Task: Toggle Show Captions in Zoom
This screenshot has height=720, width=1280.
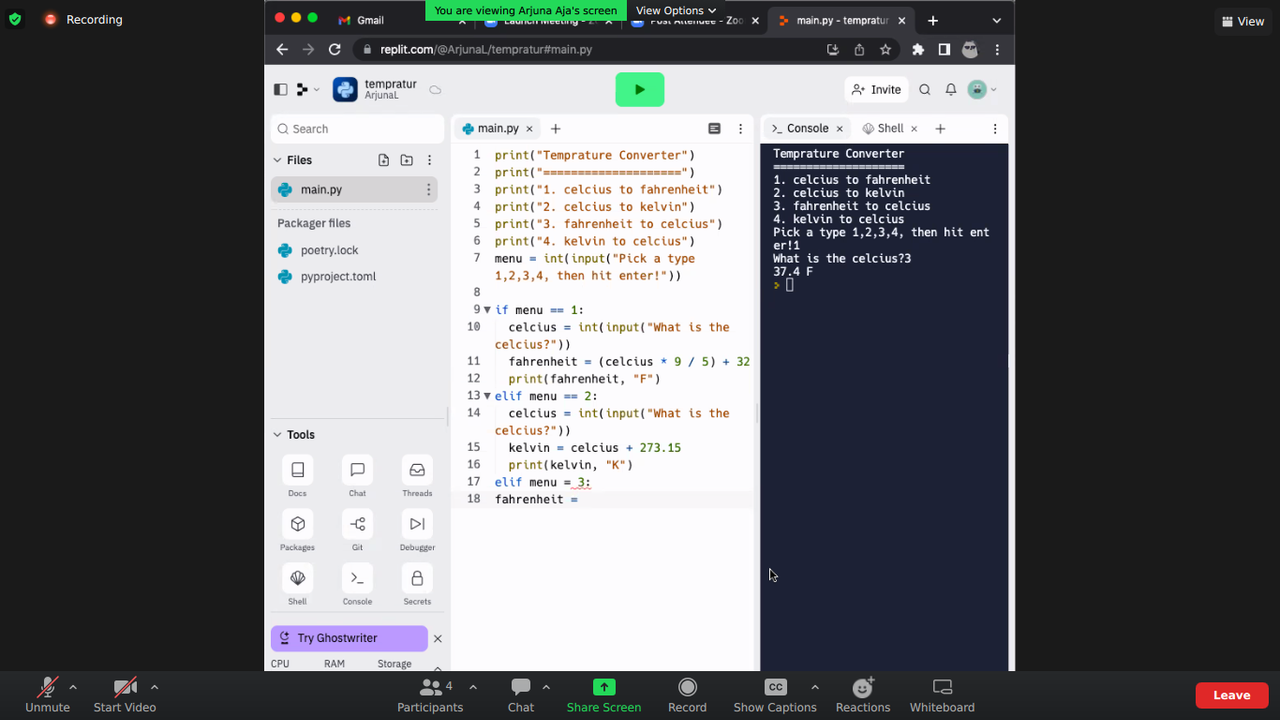Action: pyautogui.click(x=775, y=695)
